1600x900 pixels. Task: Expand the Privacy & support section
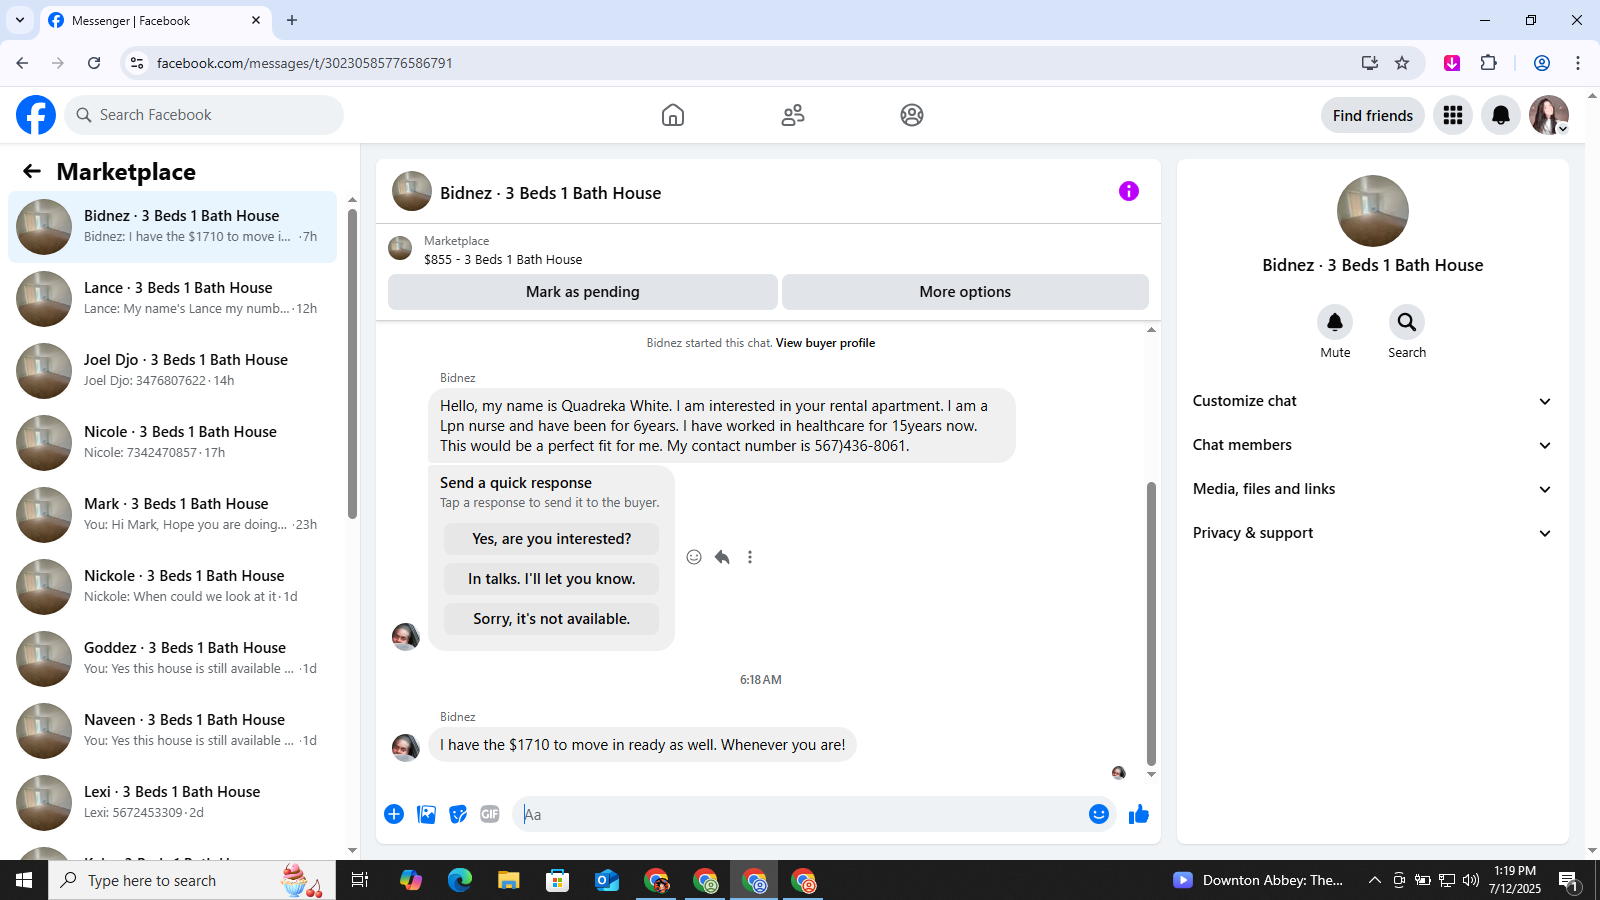[1373, 533]
